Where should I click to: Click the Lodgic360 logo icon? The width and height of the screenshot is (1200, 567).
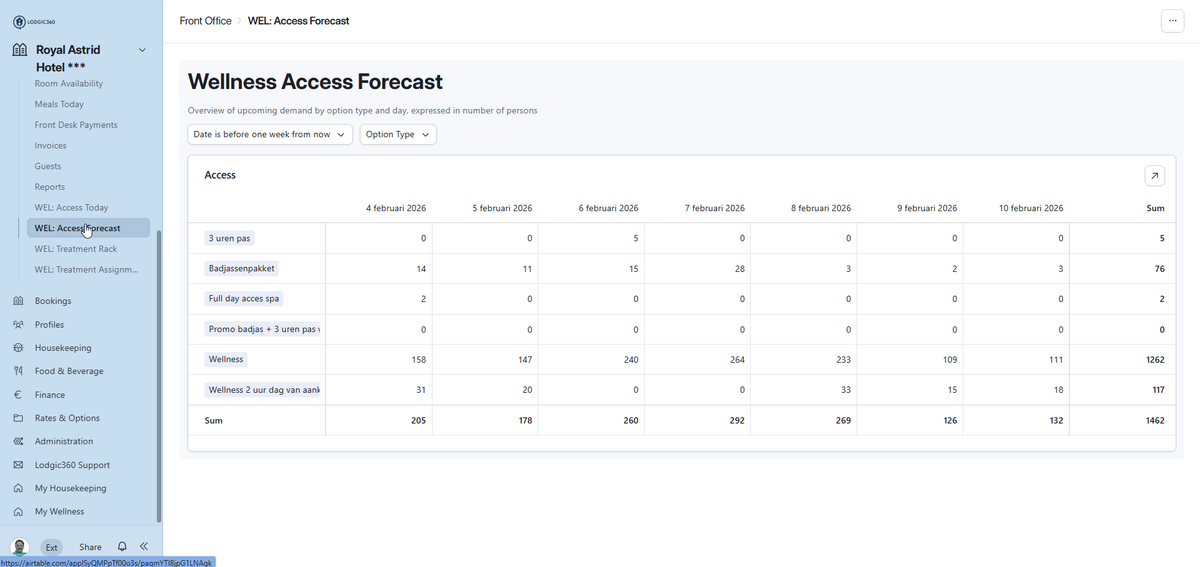[19, 22]
